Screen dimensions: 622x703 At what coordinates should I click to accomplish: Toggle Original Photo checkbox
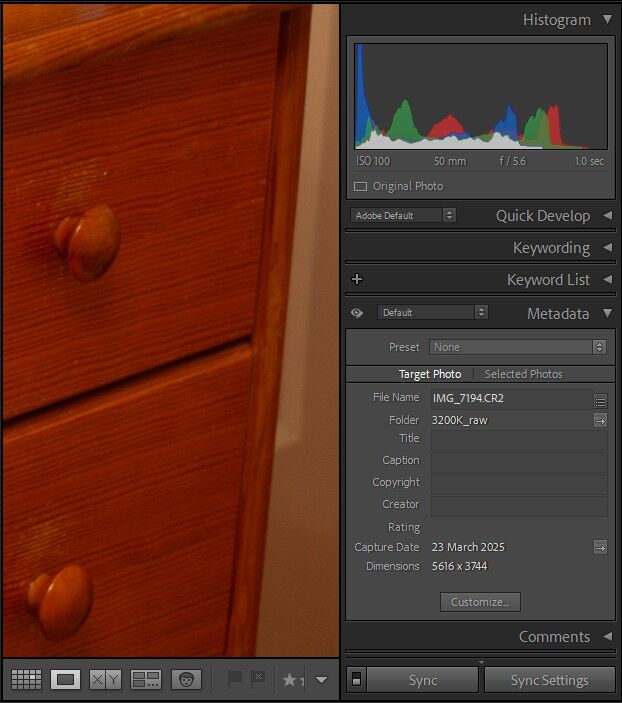360,186
